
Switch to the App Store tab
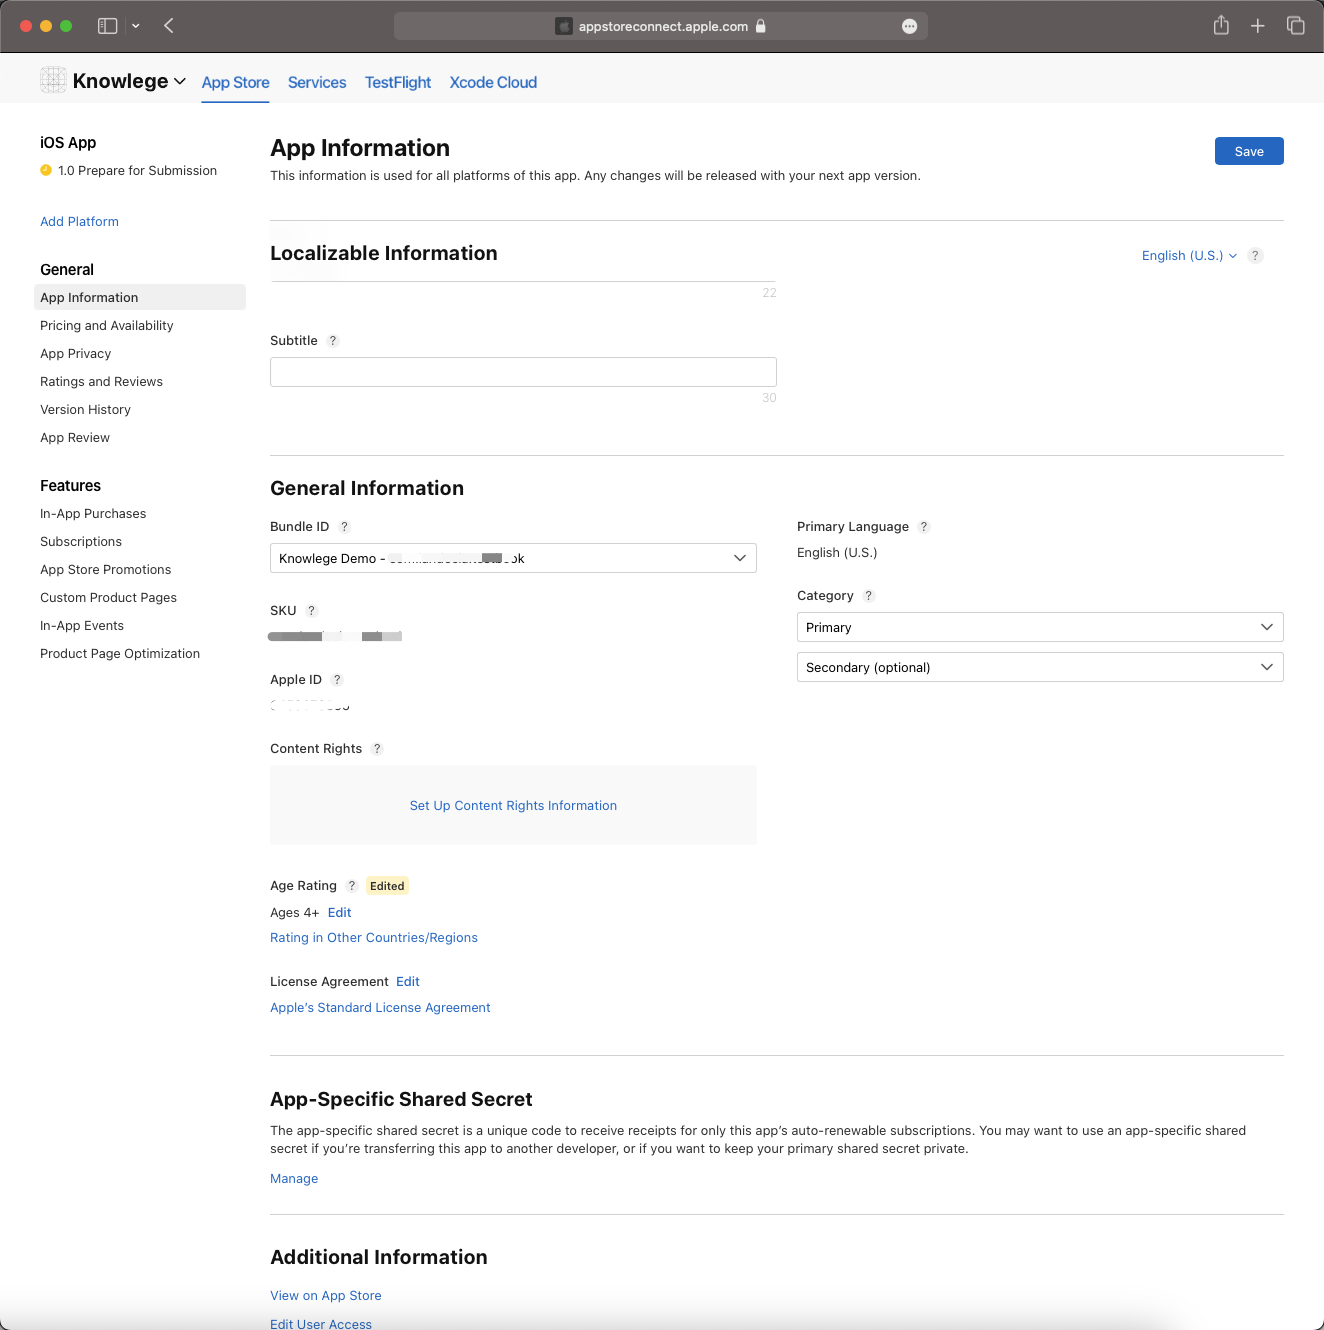click(235, 82)
